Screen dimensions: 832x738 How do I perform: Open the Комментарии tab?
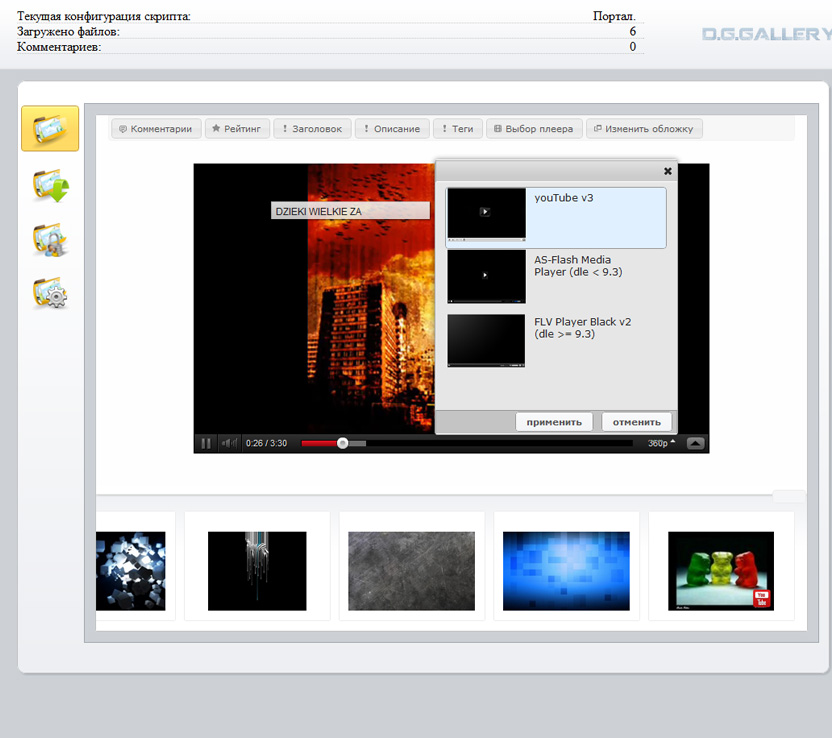pos(156,129)
